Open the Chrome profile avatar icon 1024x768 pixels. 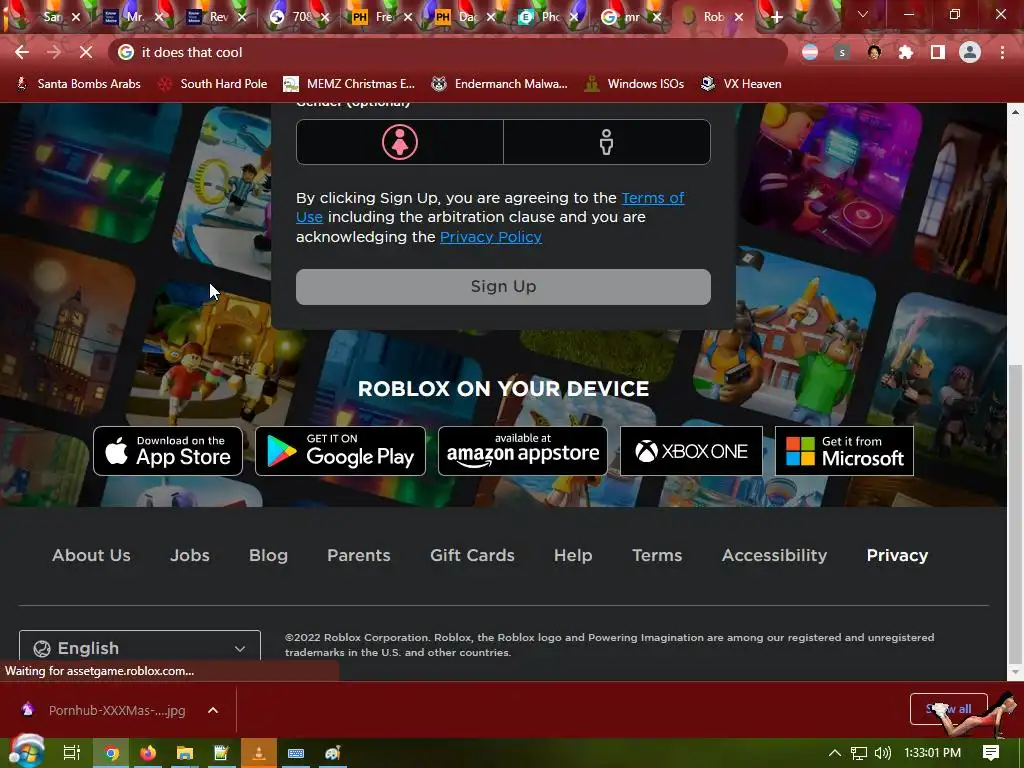coord(970,52)
